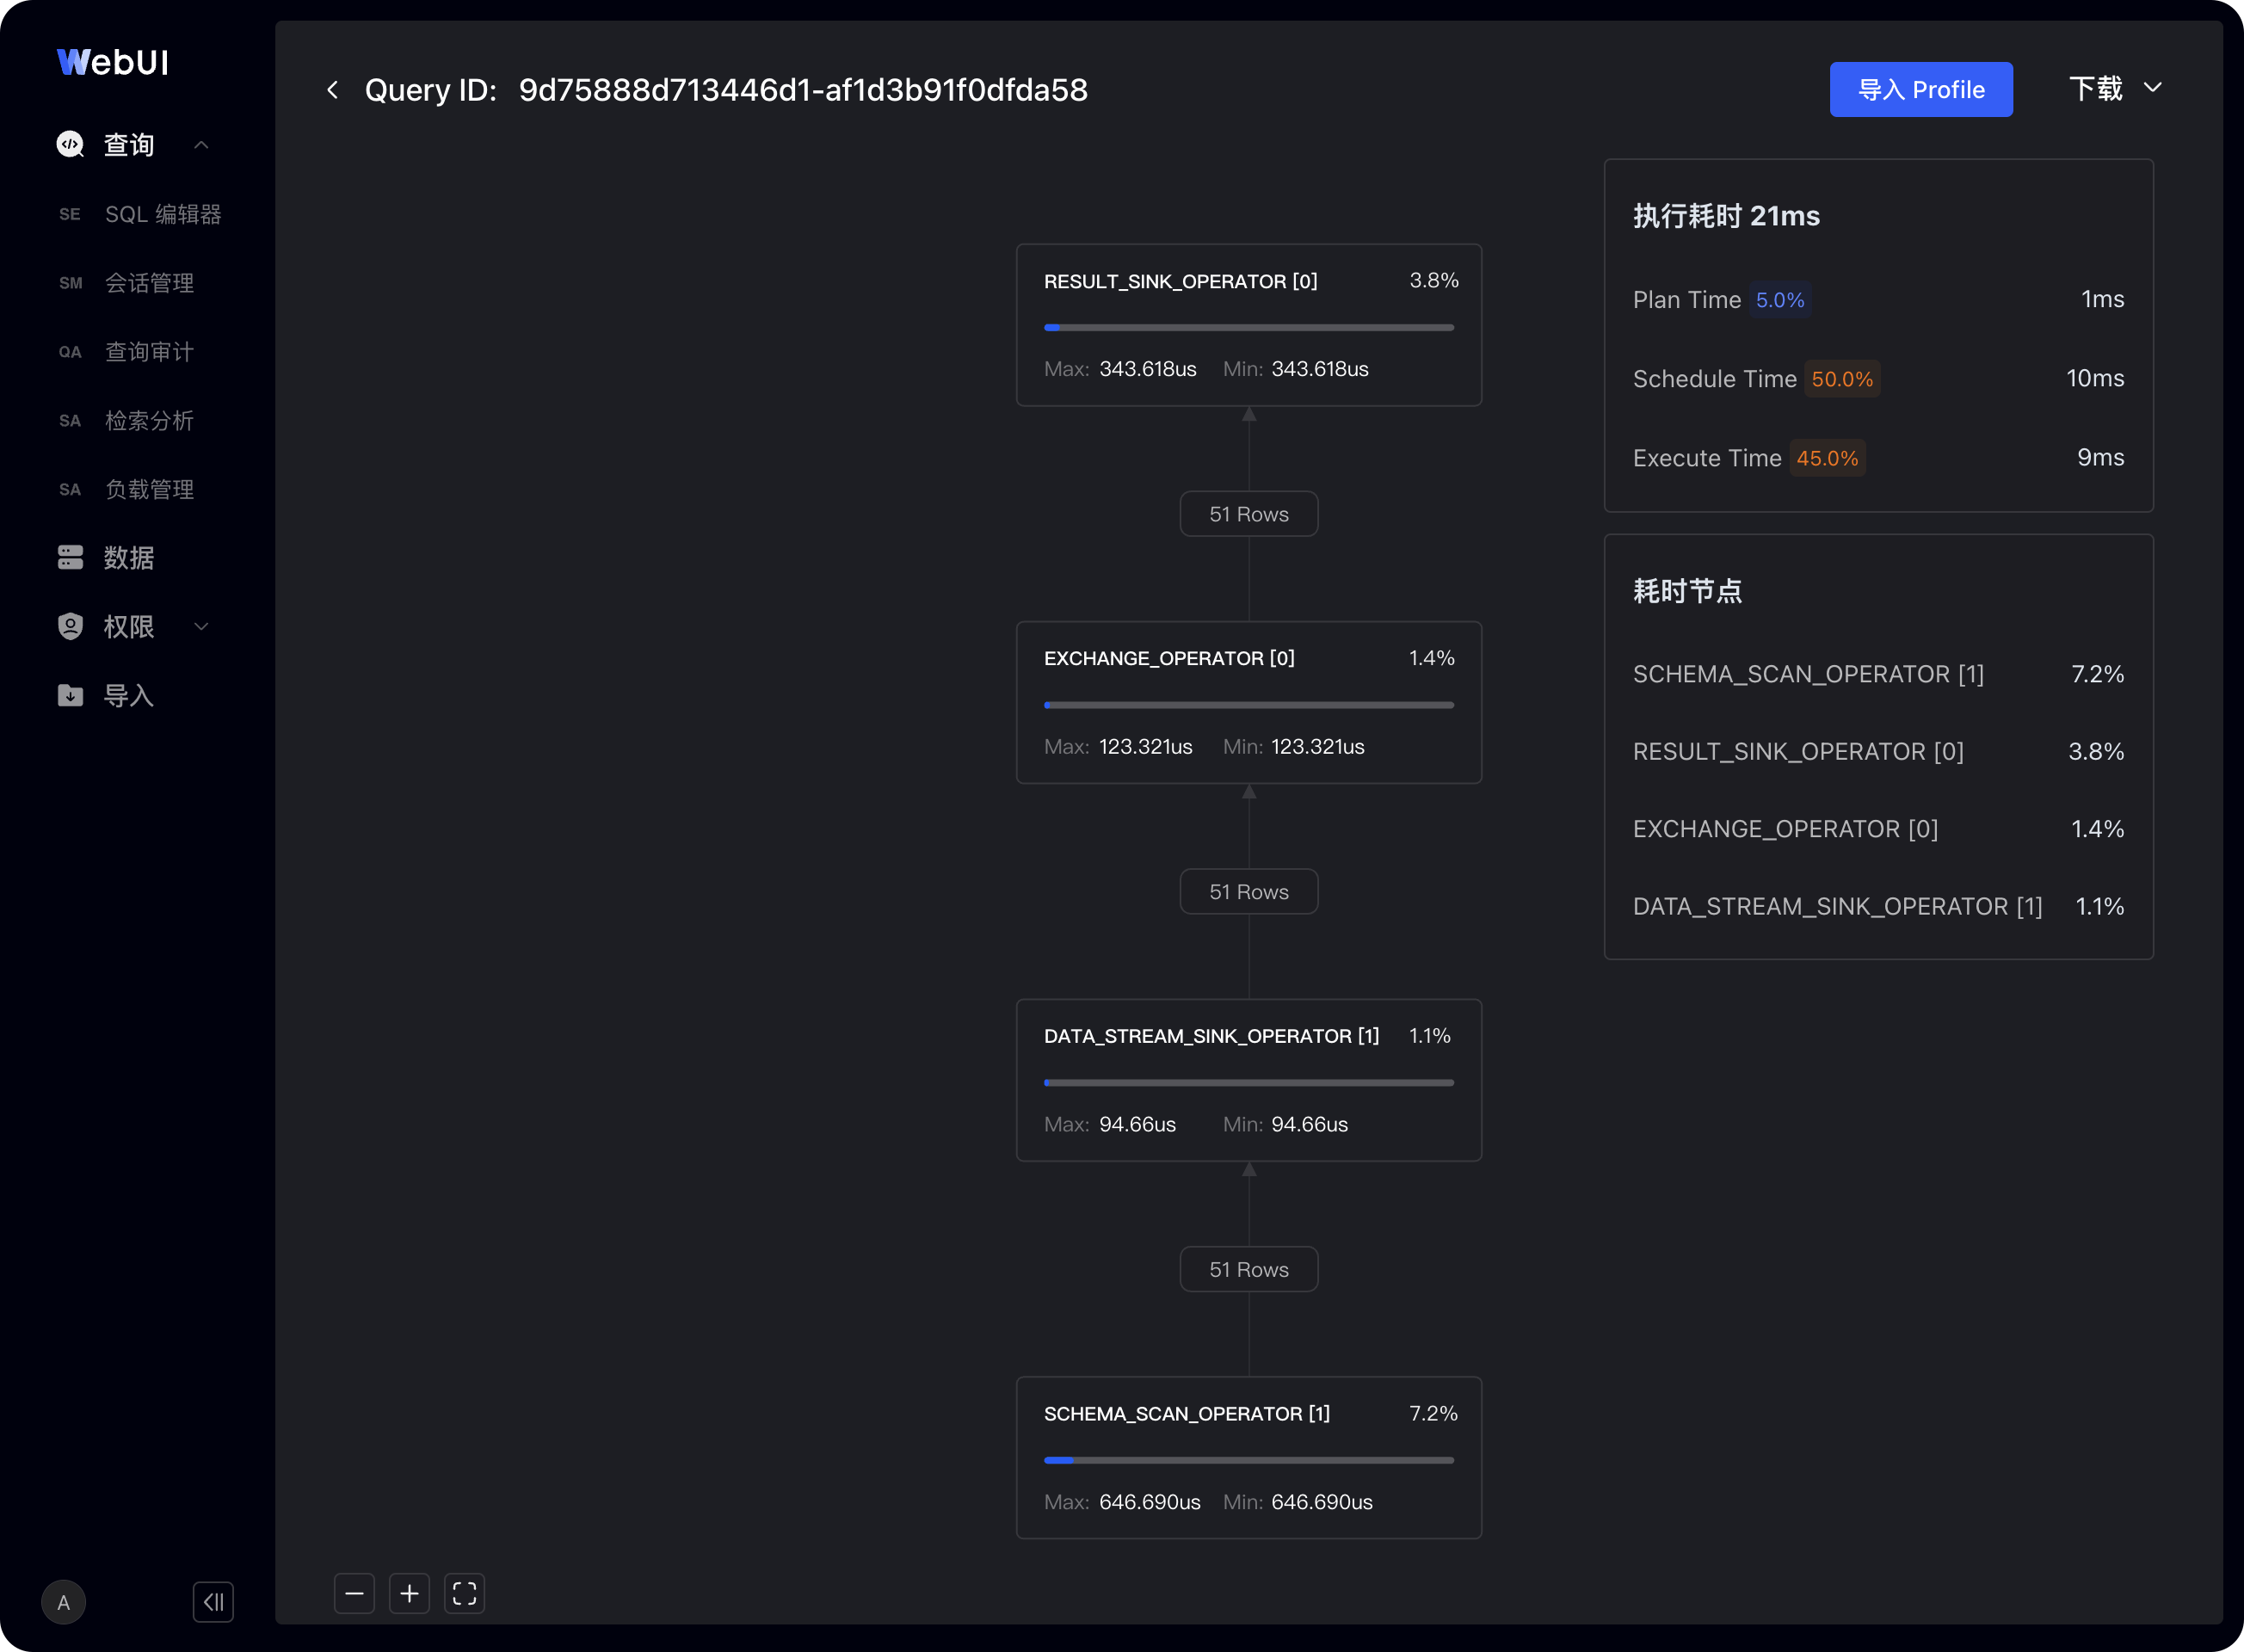Image resolution: width=2244 pixels, height=1652 pixels.
Task: Zoom out the plan graph
Action: tap(354, 1593)
